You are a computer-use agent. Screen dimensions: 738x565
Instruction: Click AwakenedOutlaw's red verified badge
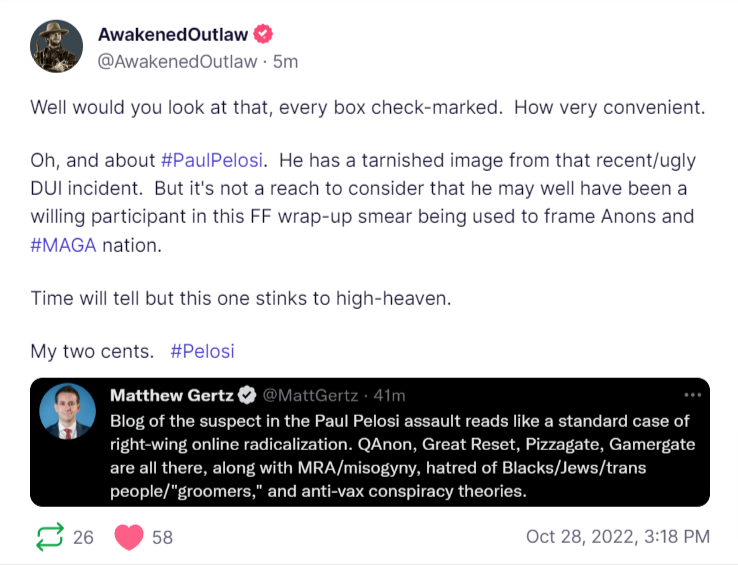(264, 34)
